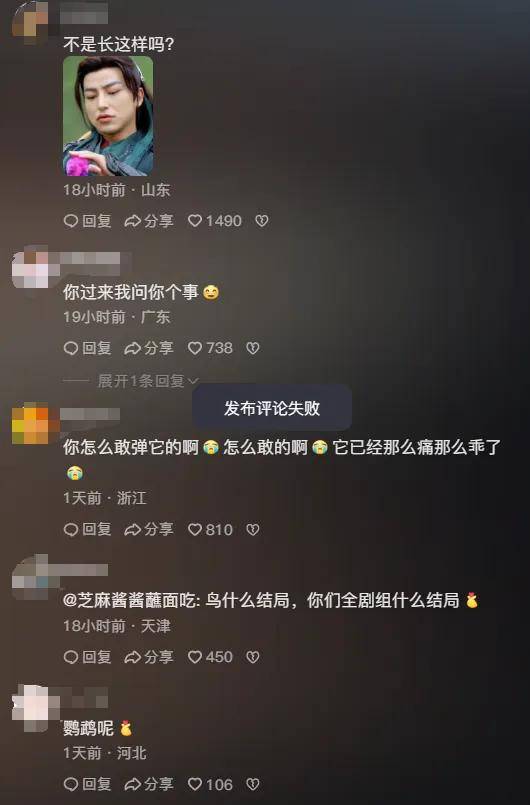The height and width of the screenshot is (805, 530).
Task: Tap reply bubble on the 浙江 comment
Action: (87, 529)
